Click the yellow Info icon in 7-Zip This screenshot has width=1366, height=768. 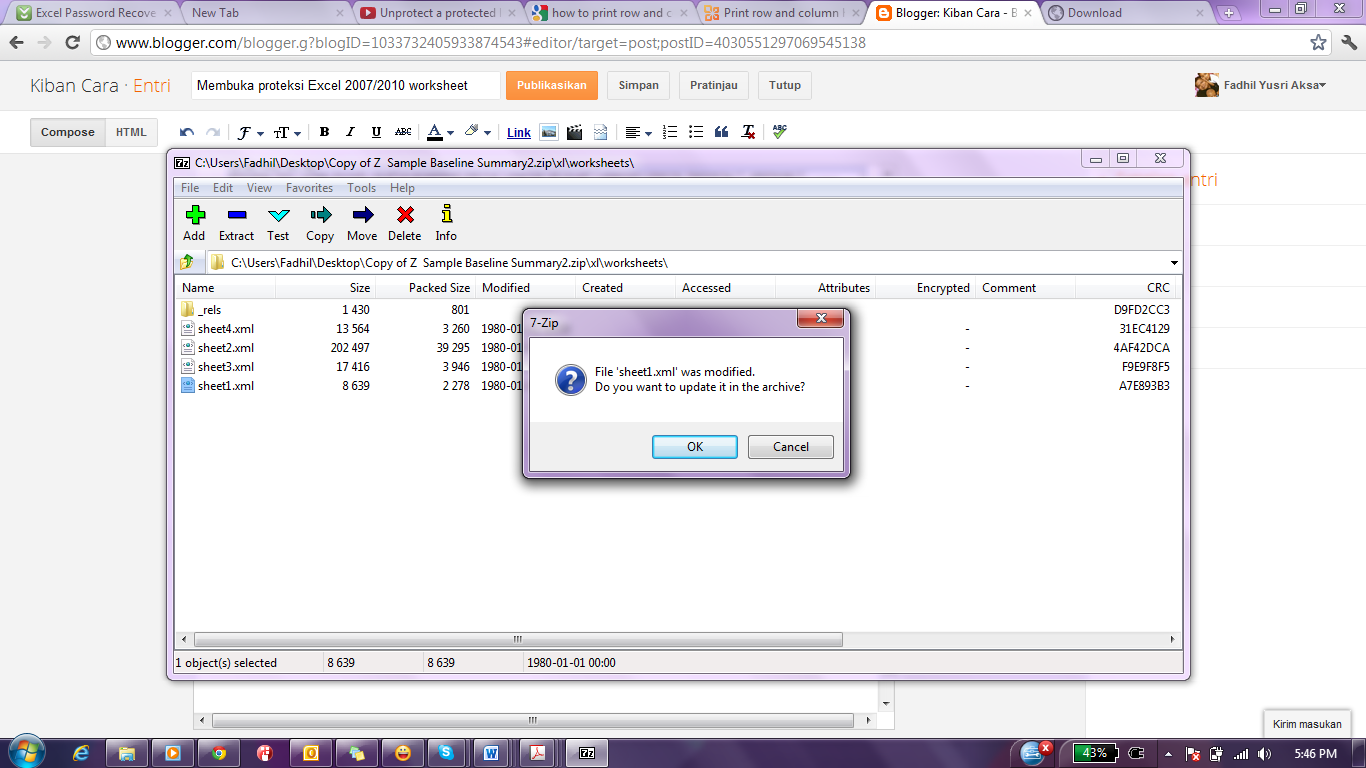pyautogui.click(x=446, y=214)
